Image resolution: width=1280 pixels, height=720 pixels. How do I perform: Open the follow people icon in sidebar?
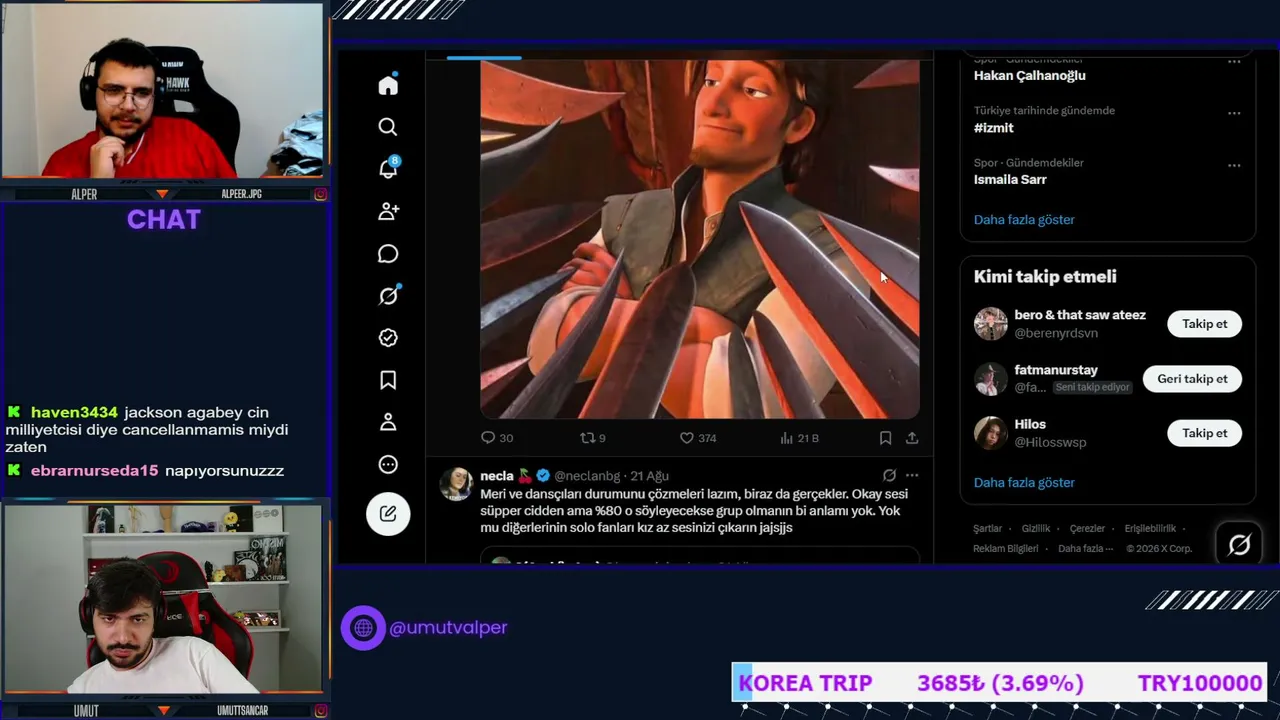click(388, 211)
